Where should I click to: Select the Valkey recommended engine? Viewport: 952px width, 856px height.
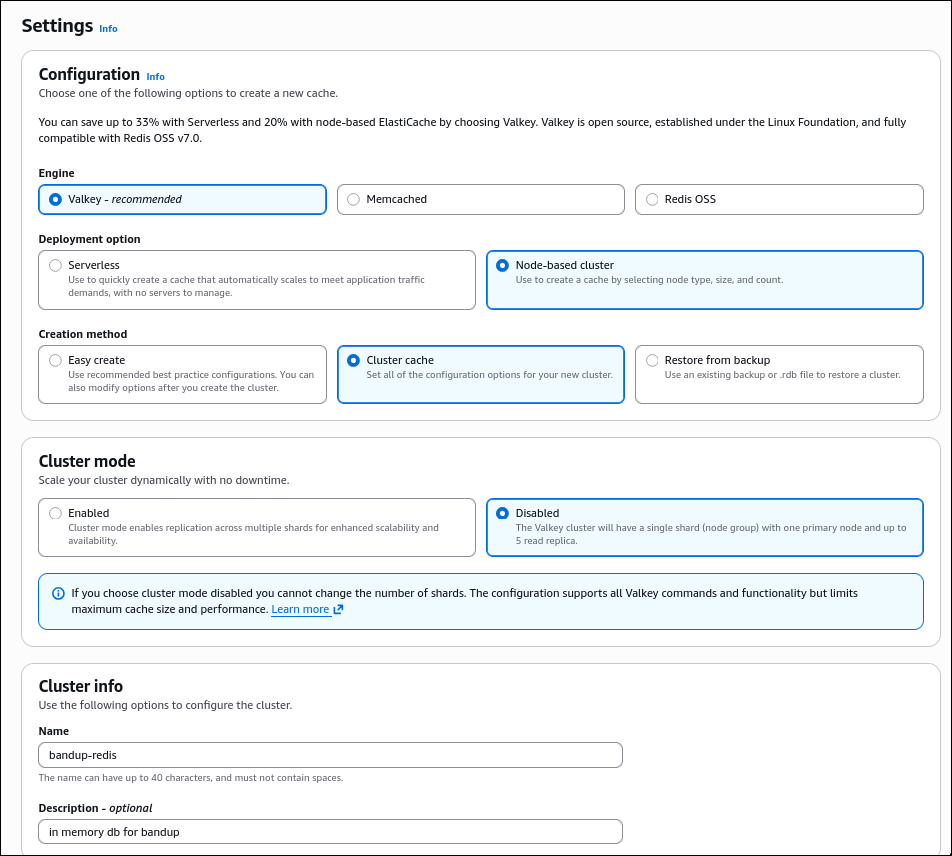tap(55, 199)
